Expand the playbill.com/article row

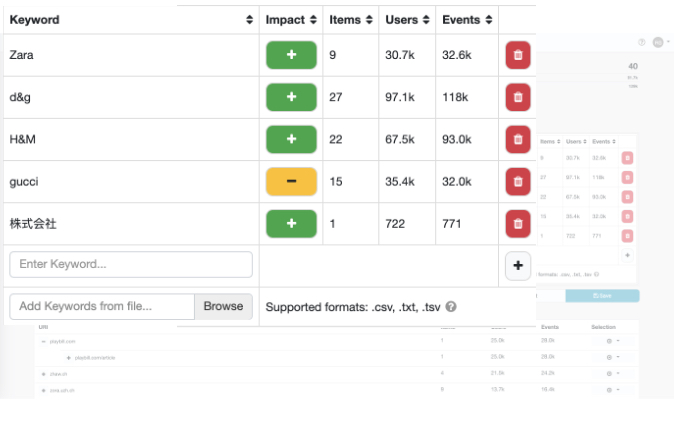68,358
